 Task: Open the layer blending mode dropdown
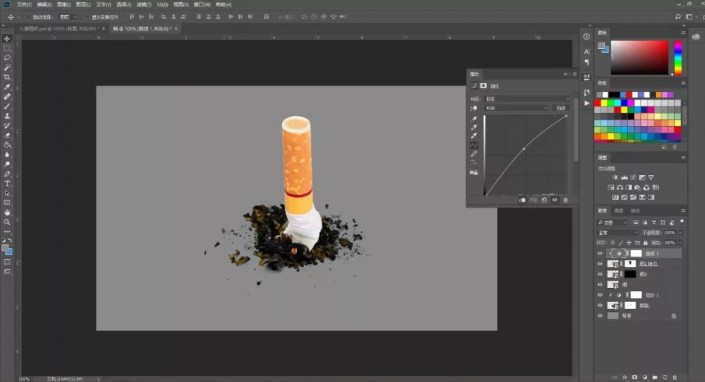[x=618, y=233]
